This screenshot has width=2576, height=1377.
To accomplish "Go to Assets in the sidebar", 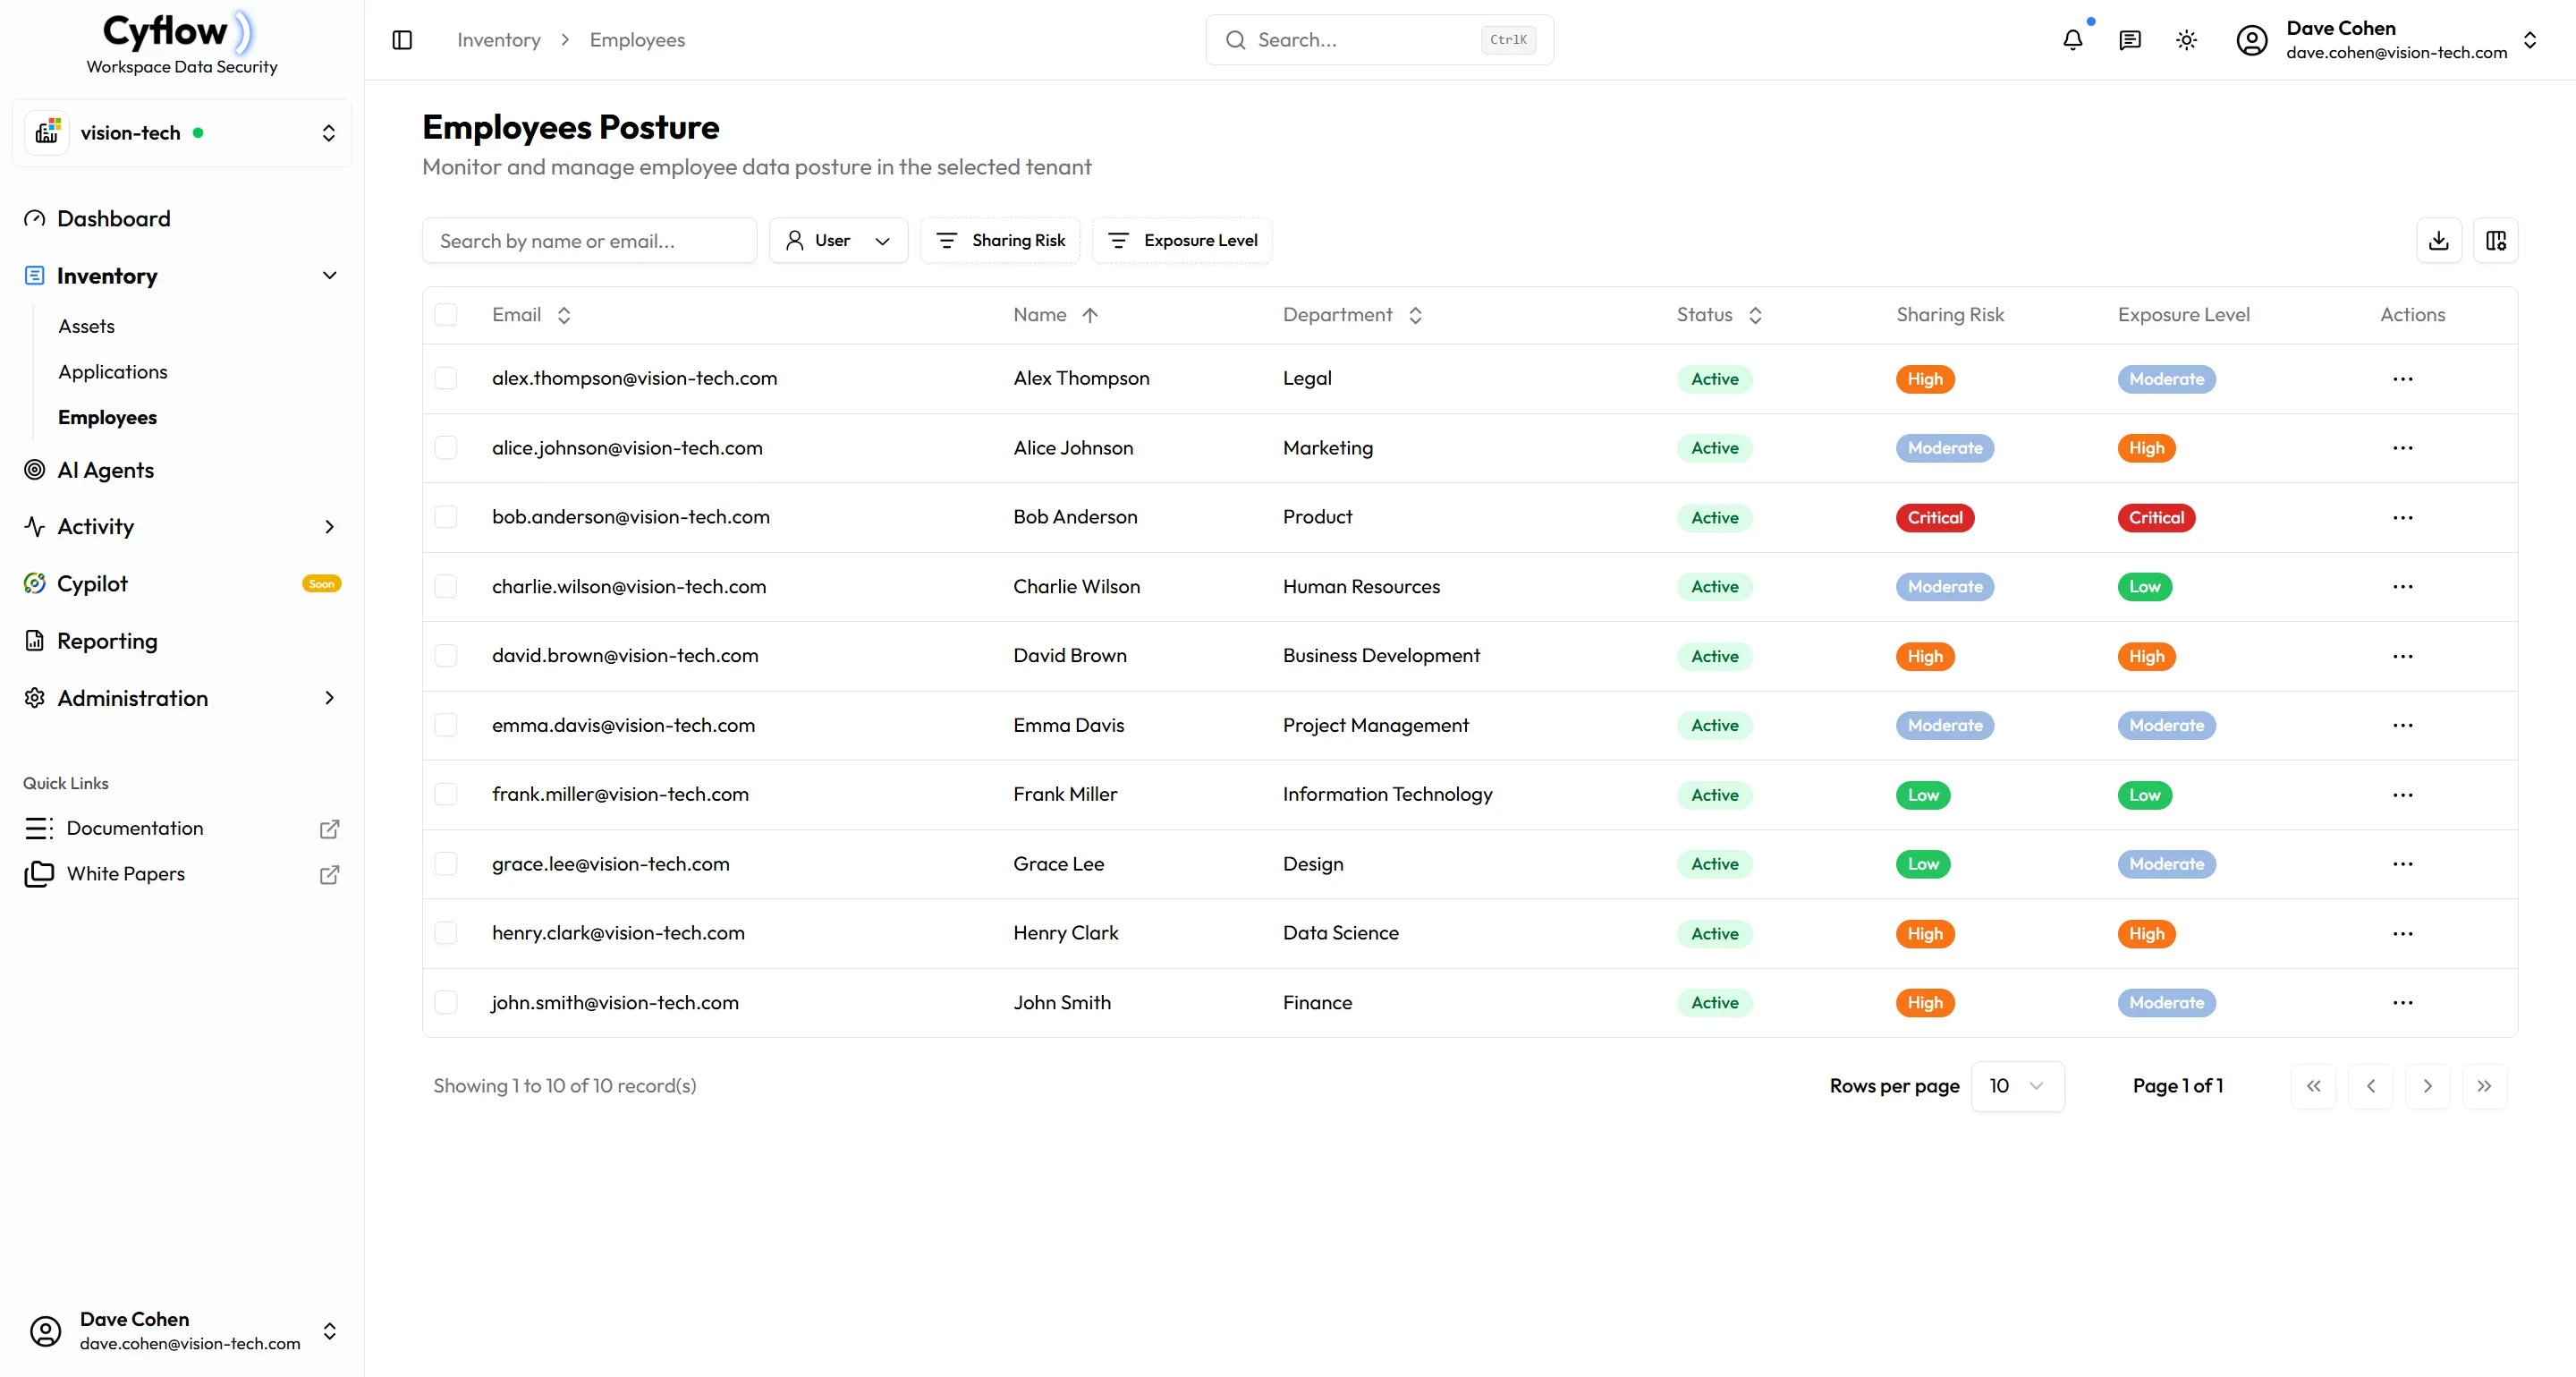I will (86, 325).
